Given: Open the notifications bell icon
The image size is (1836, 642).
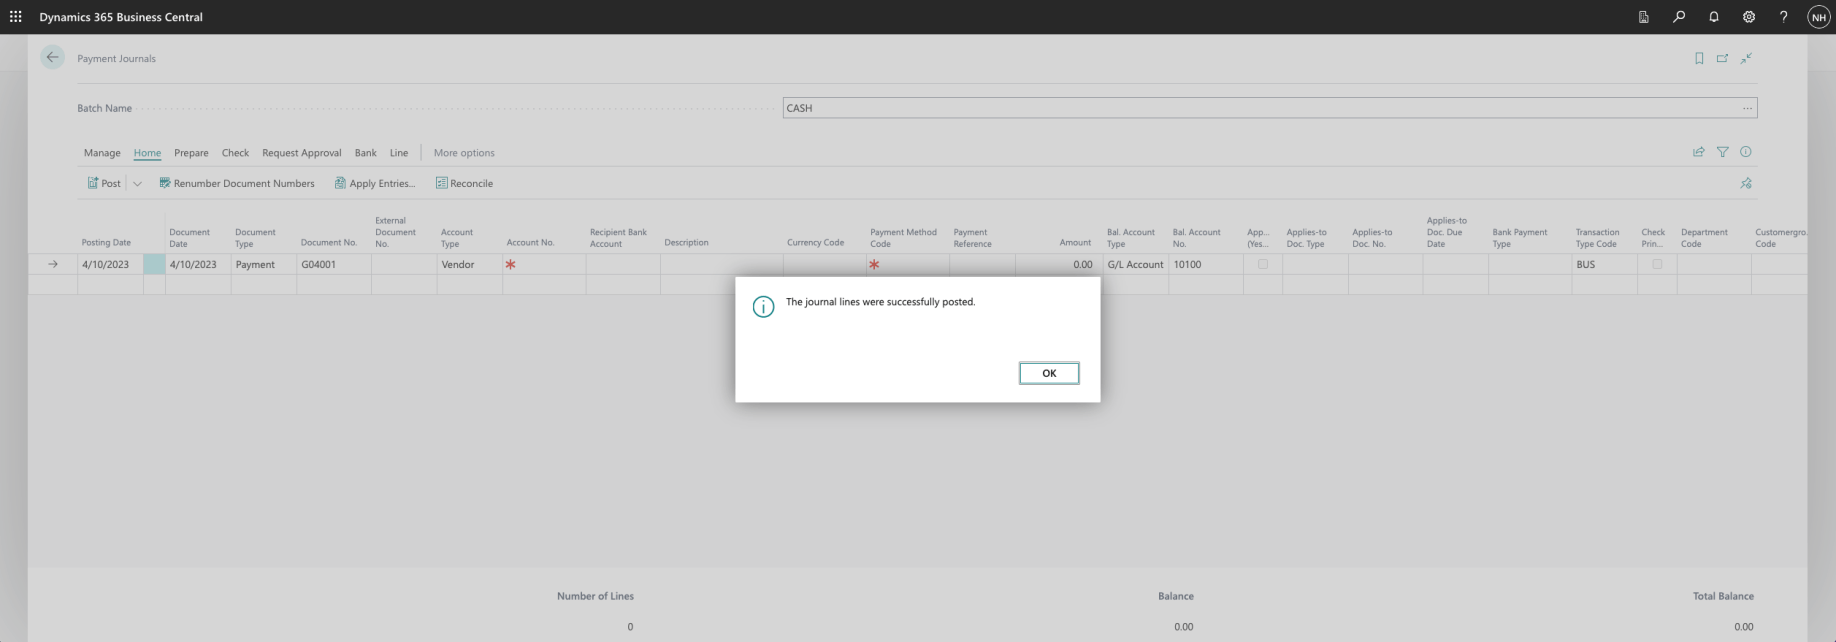Looking at the screenshot, I should 1714,17.
